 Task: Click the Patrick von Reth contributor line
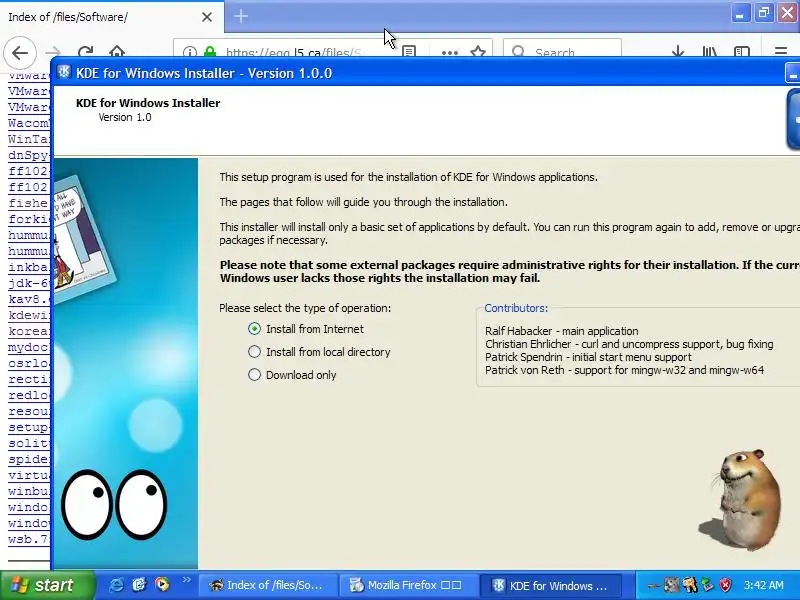(624, 370)
